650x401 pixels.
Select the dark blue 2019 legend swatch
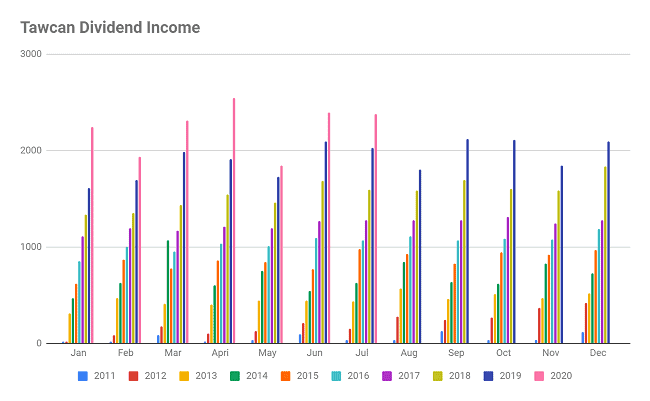pos(490,377)
